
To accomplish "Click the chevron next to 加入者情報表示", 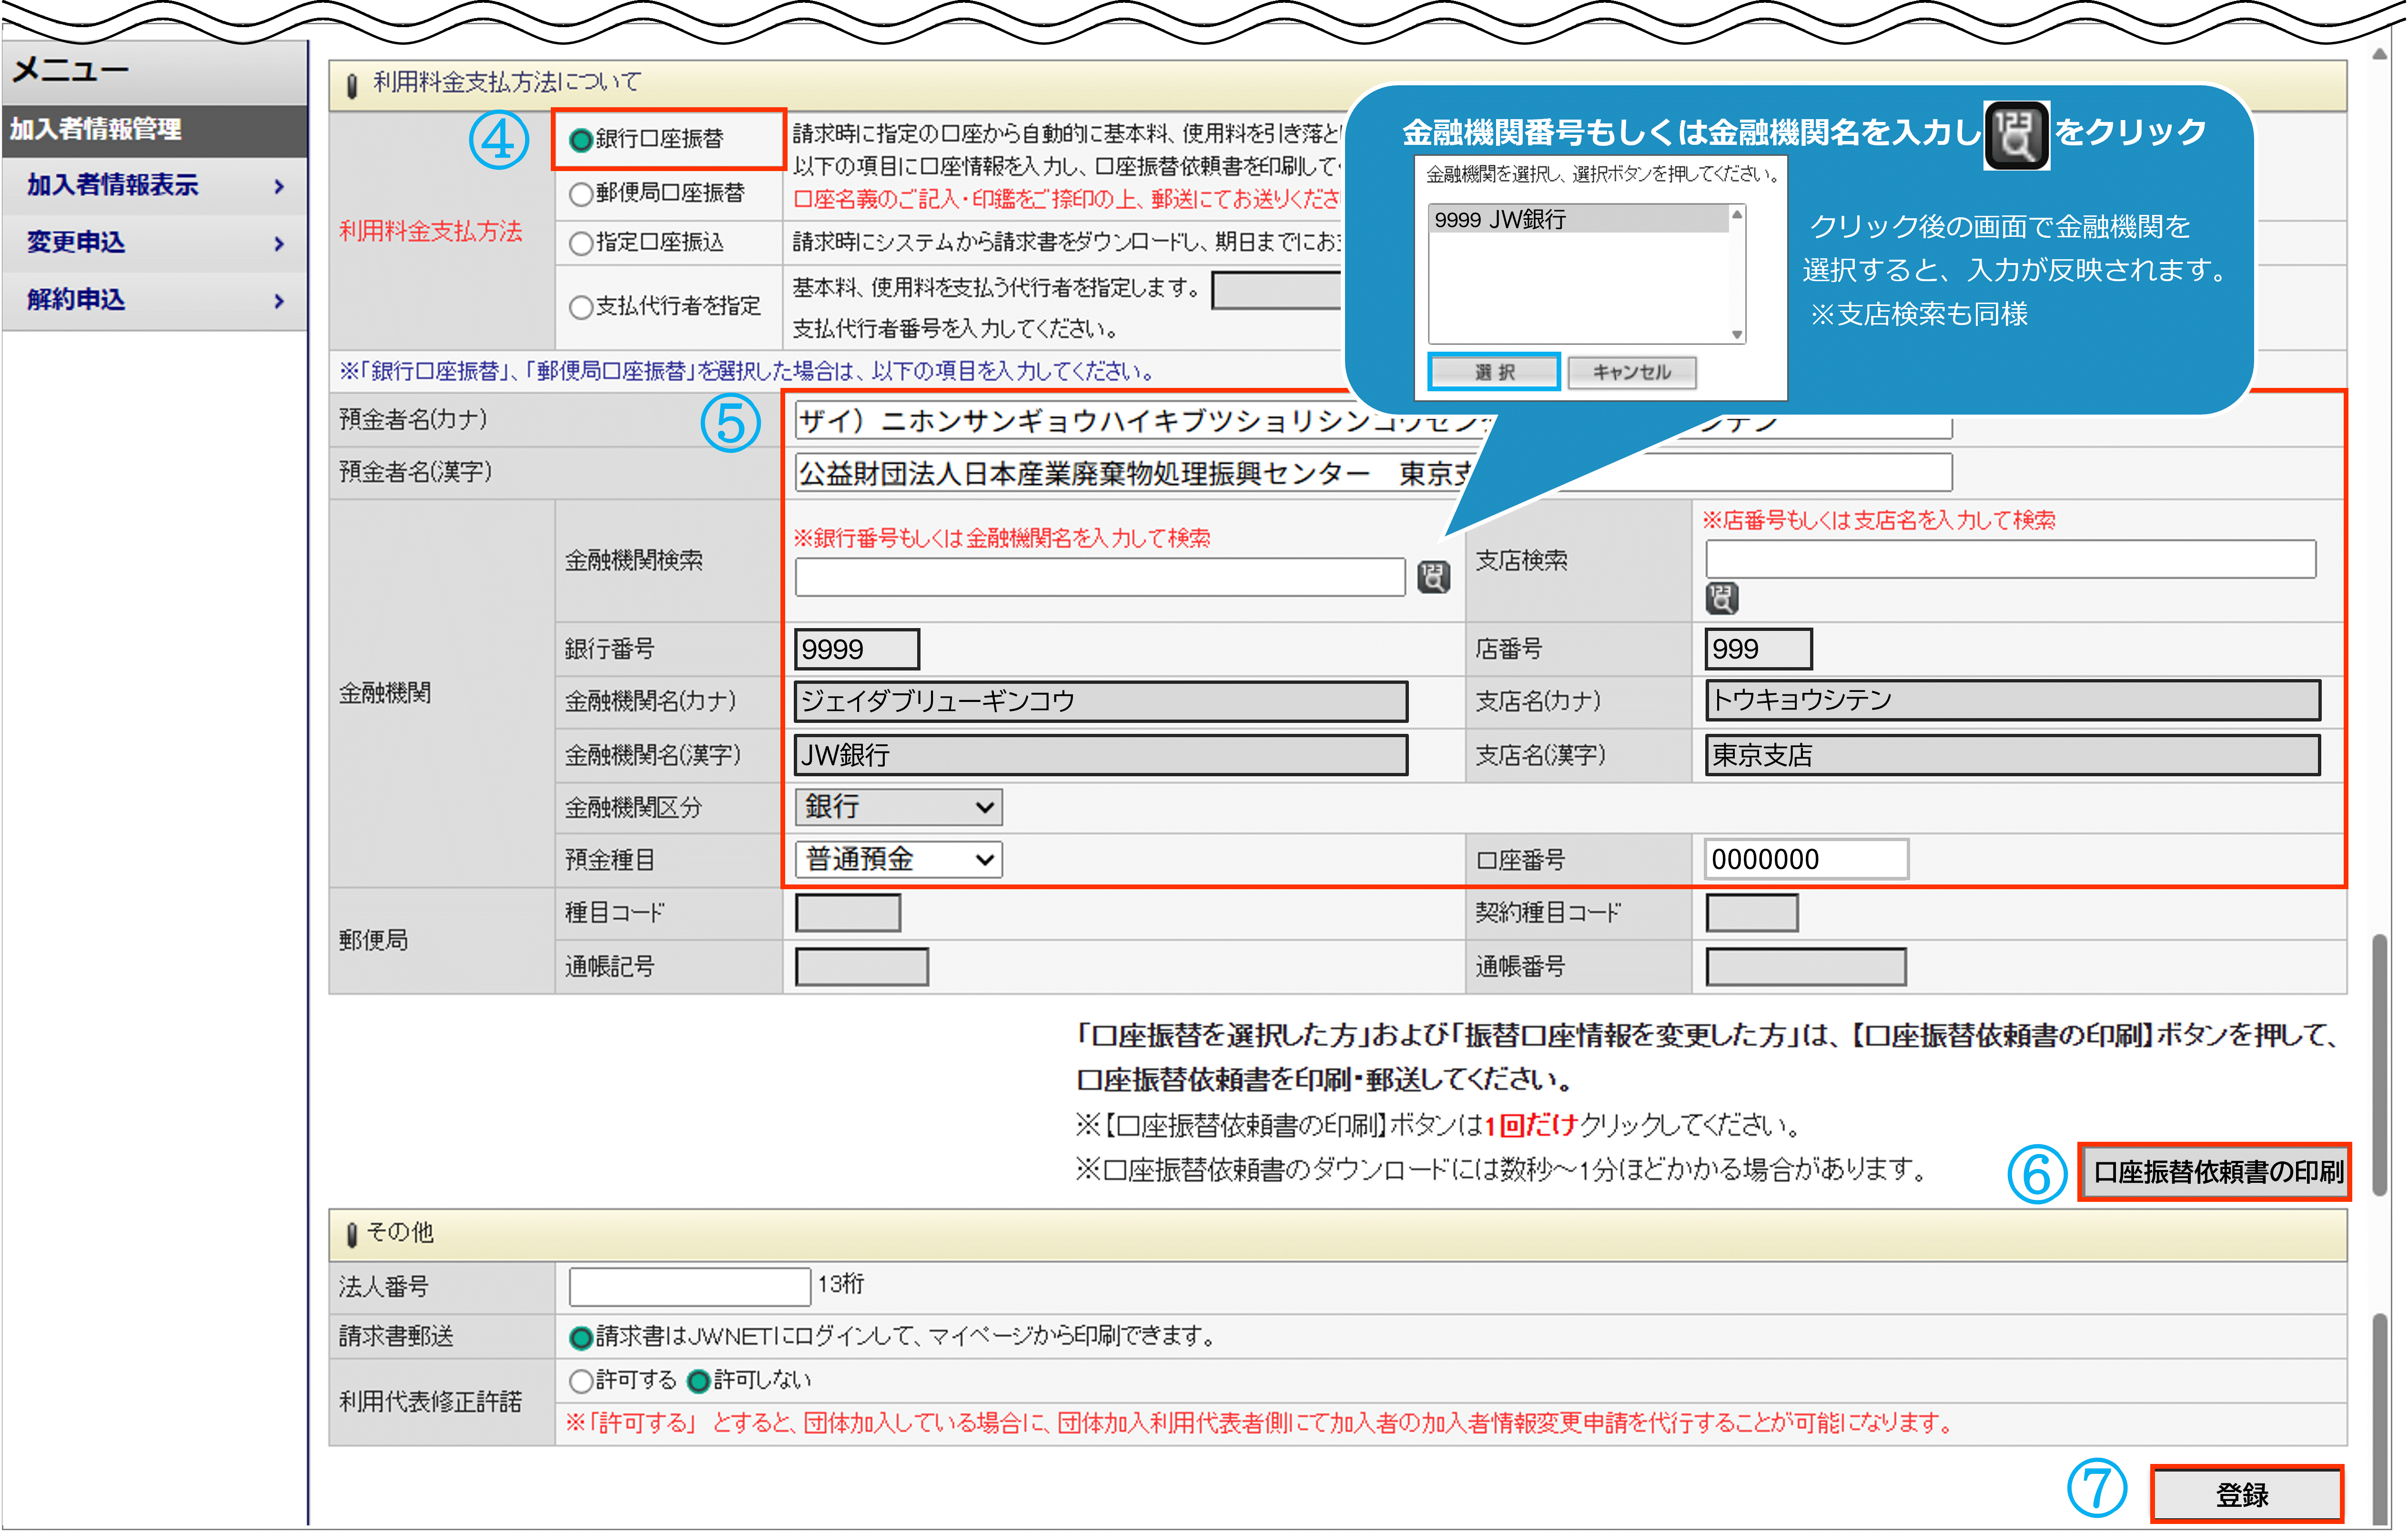I will [x=279, y=186].
